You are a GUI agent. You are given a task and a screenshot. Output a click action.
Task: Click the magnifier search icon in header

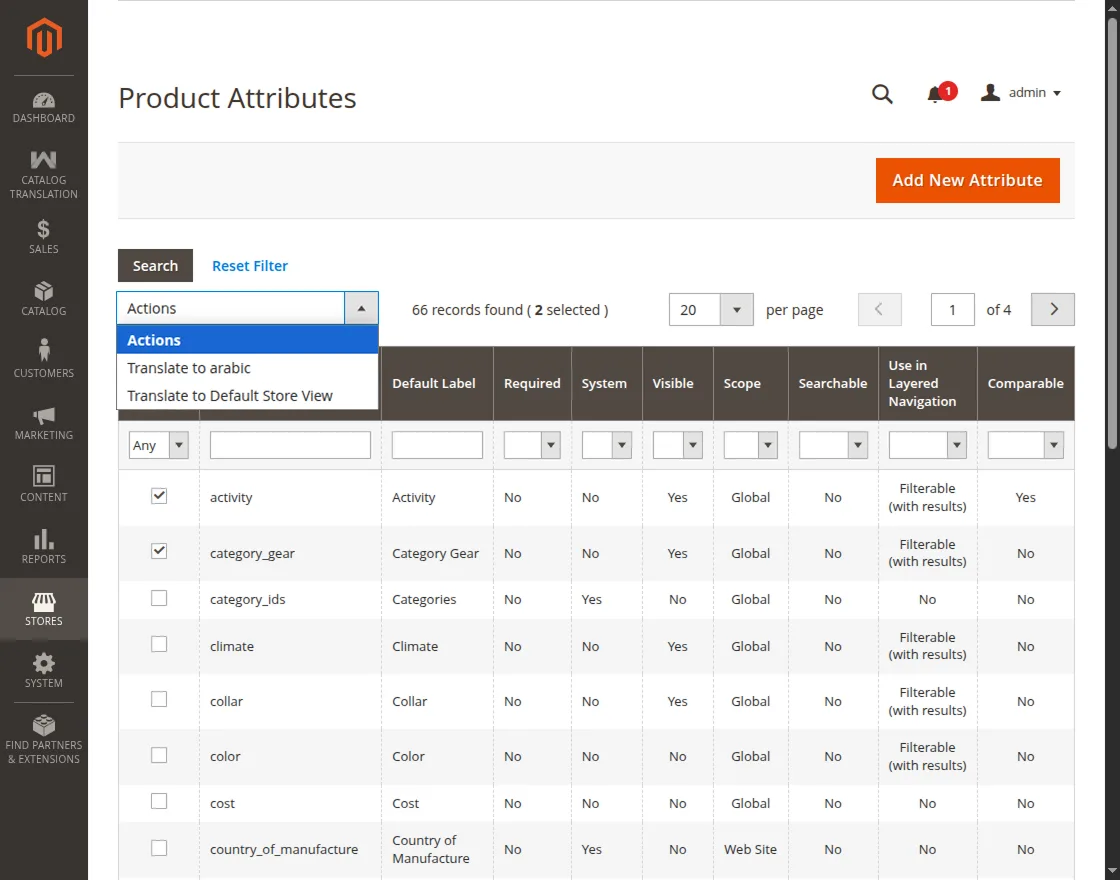(882, 94)
